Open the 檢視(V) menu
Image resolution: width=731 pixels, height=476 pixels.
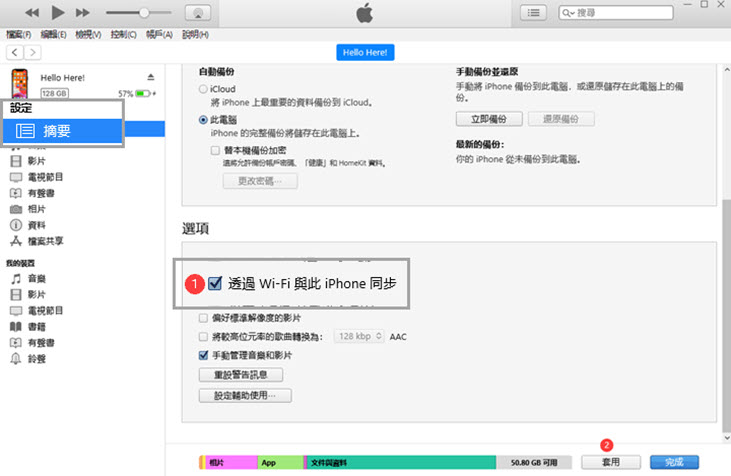tap(88, 34)
